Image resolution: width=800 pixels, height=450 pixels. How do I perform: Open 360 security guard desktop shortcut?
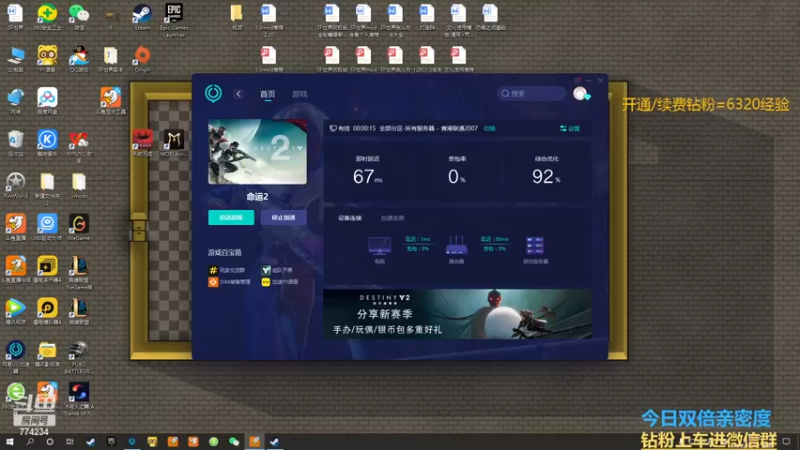click(x=47, y=17)
